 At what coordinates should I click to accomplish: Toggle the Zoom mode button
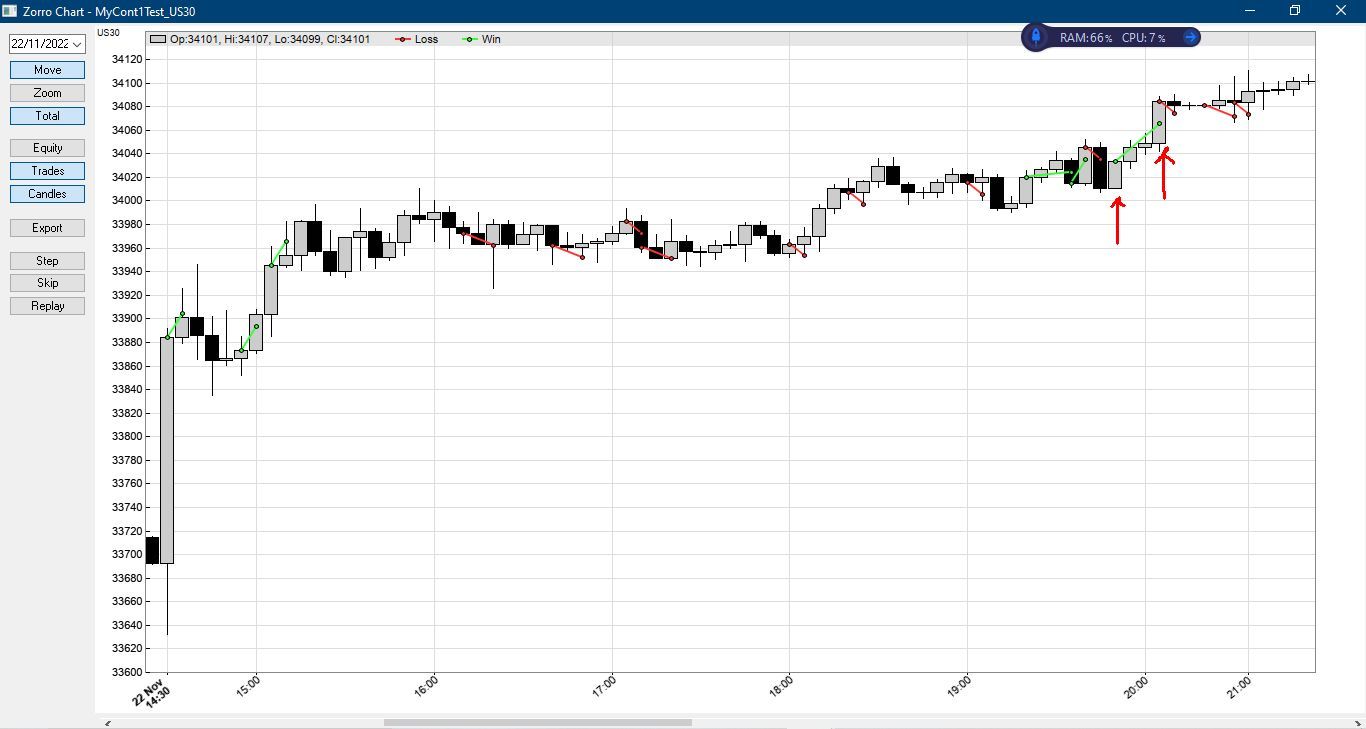47,93
